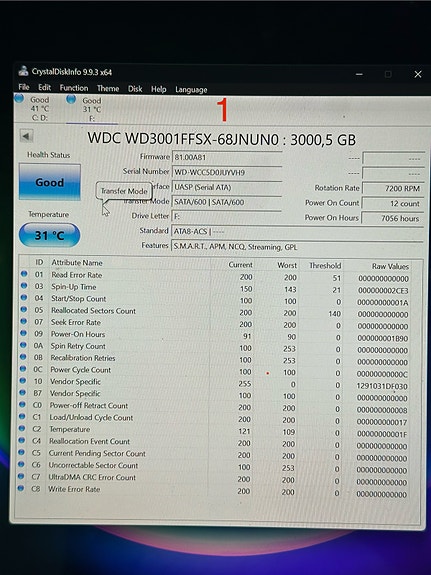
Task: Click status dot for Temperature row C2
Action: point(22,428)
